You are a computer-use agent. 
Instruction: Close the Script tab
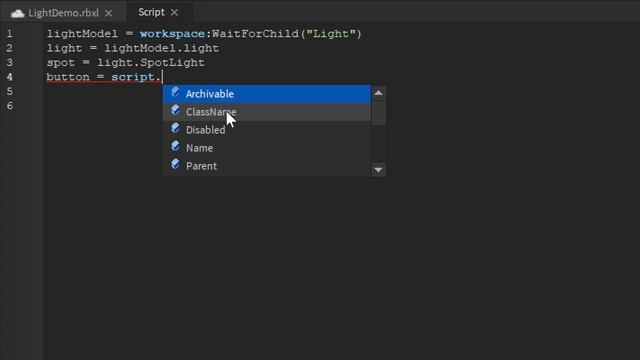click(x=174, y=13)
